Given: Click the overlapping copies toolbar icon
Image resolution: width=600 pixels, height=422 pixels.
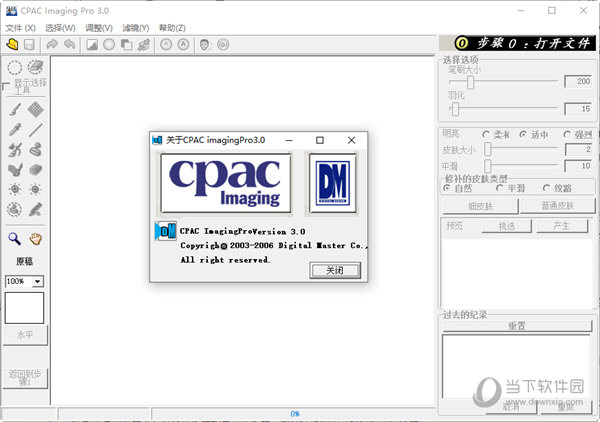Looking at the screenshot, I should [127, 45].
